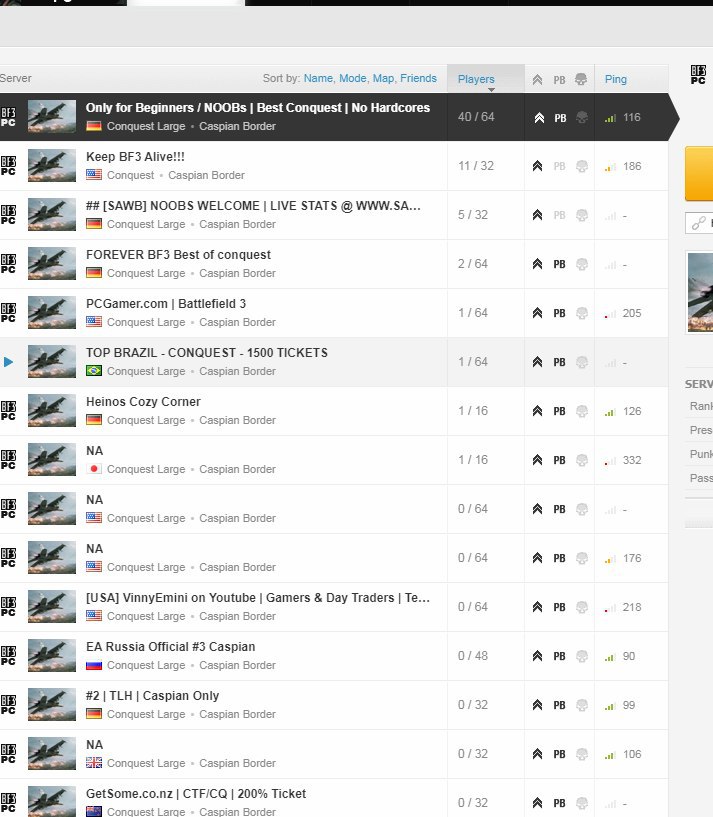Click Japan flag on the 1 / 16 NA server

pyautogui.click(x=94, y=468)
